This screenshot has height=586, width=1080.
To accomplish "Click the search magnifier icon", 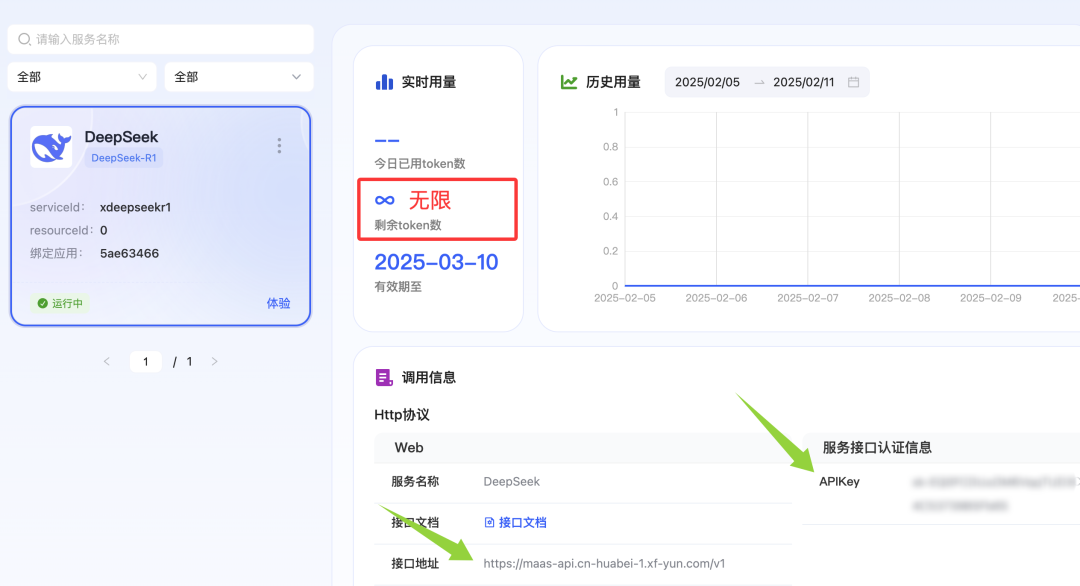I will (24, 39).
